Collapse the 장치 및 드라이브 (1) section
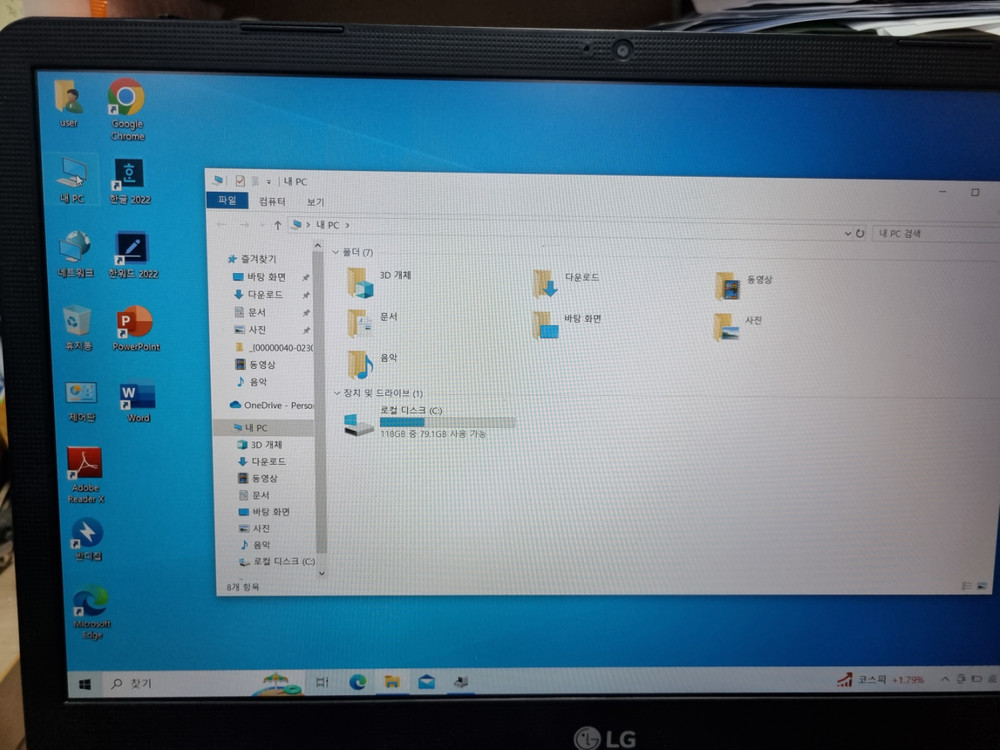 pyautogui.click(x=336, y=394)
